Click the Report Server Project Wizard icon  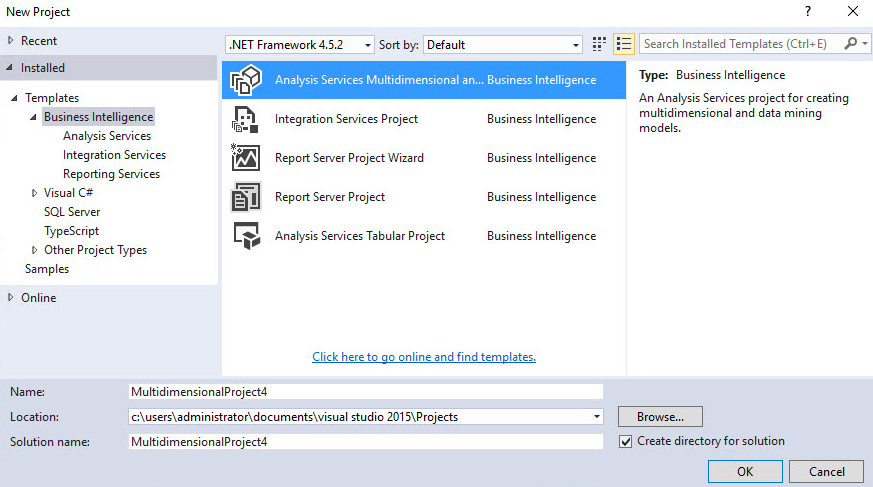(246, 158)
